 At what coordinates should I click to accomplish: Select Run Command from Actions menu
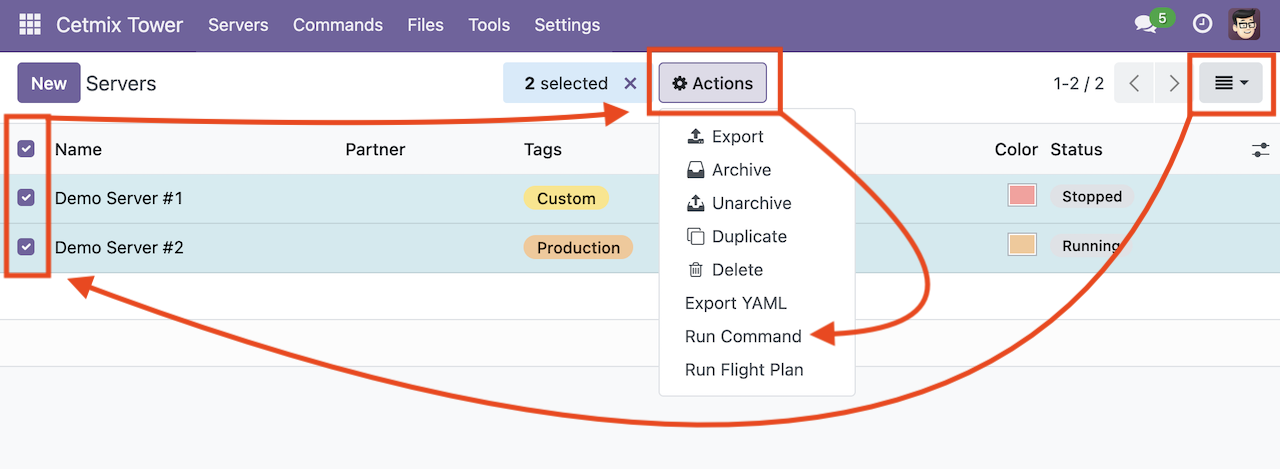743,336
